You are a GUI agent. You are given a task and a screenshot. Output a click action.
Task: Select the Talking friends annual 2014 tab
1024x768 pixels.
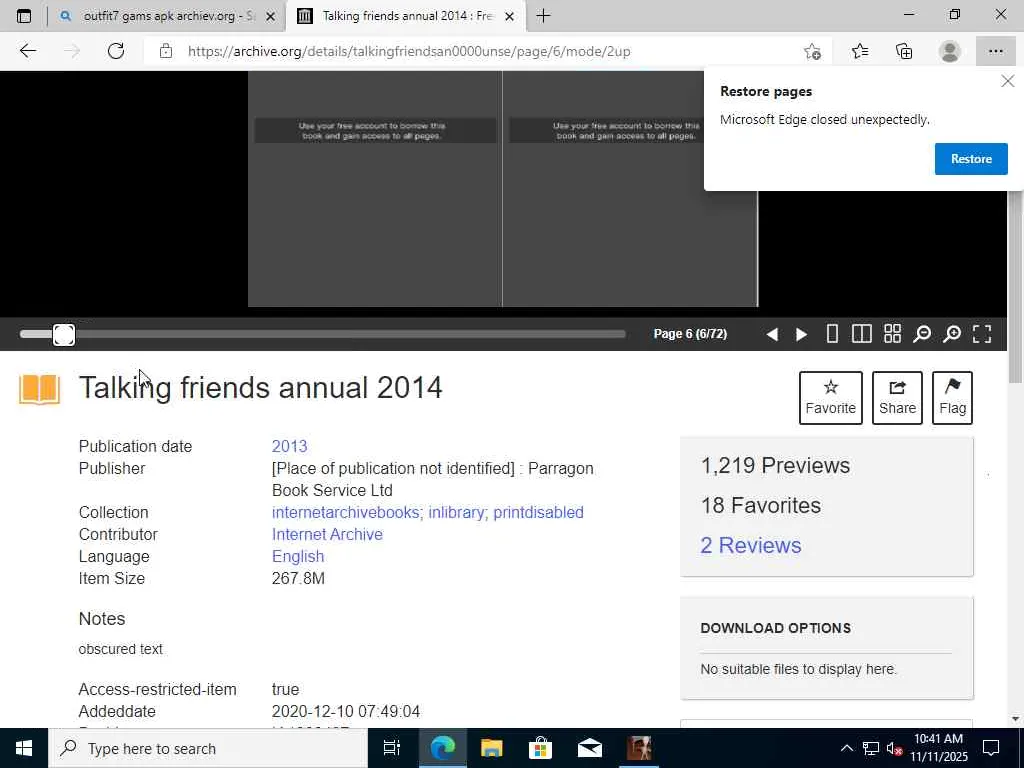(x=404, y=16)
